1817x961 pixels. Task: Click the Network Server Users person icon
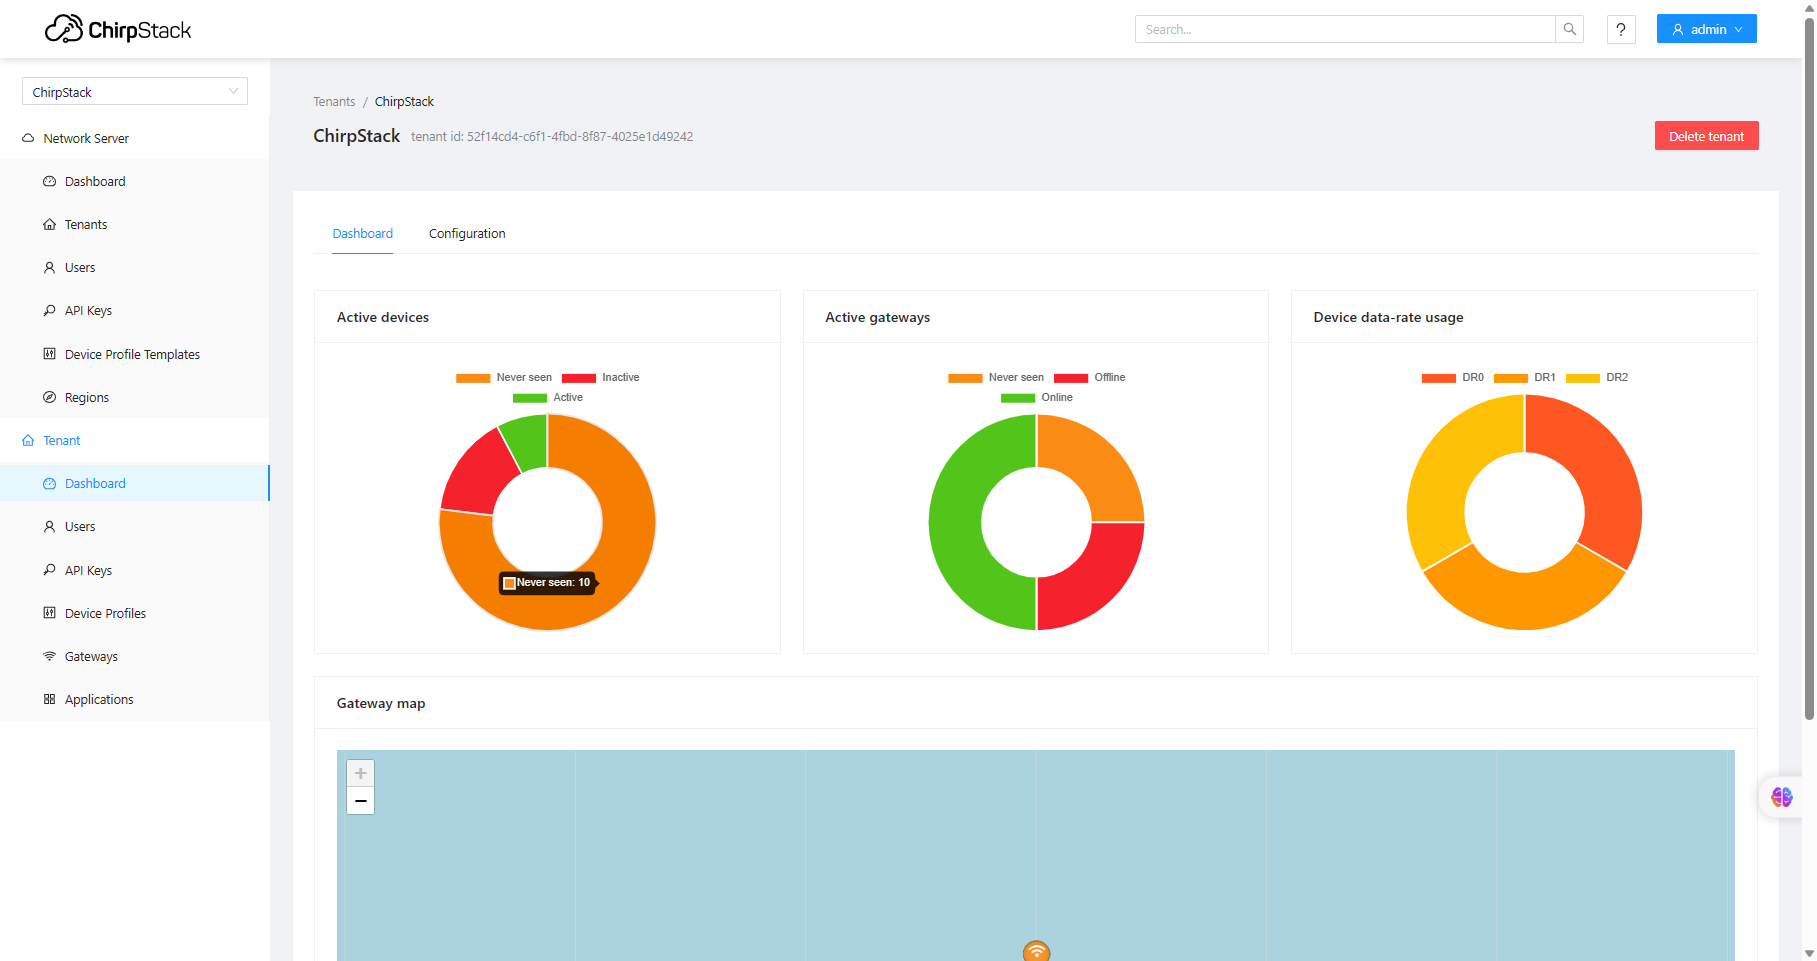(49, 267)
